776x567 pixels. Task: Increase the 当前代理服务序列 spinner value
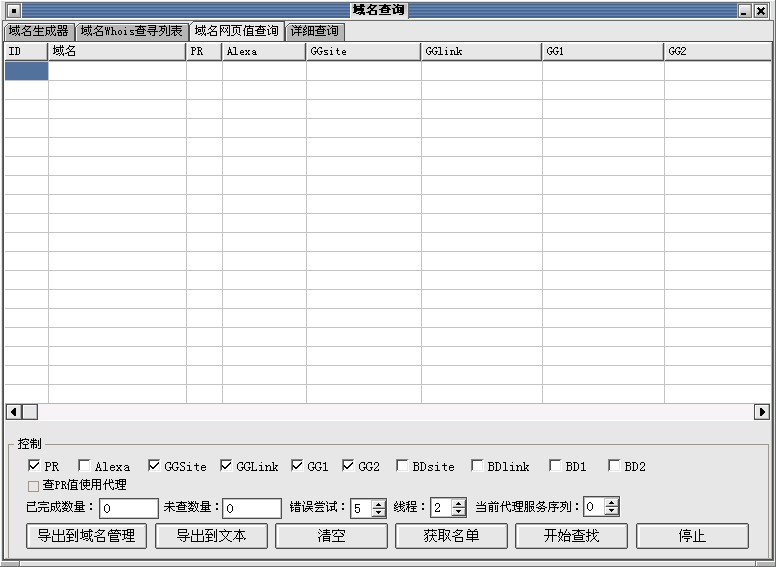coord(611,503)
